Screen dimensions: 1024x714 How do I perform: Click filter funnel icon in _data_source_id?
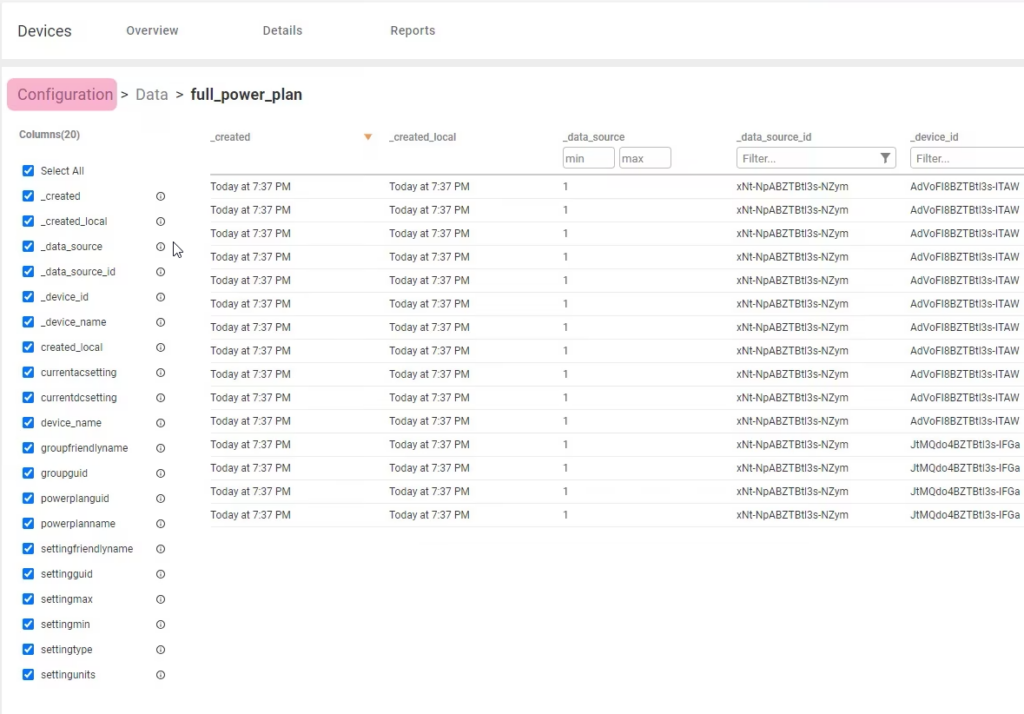pos(885,158)
